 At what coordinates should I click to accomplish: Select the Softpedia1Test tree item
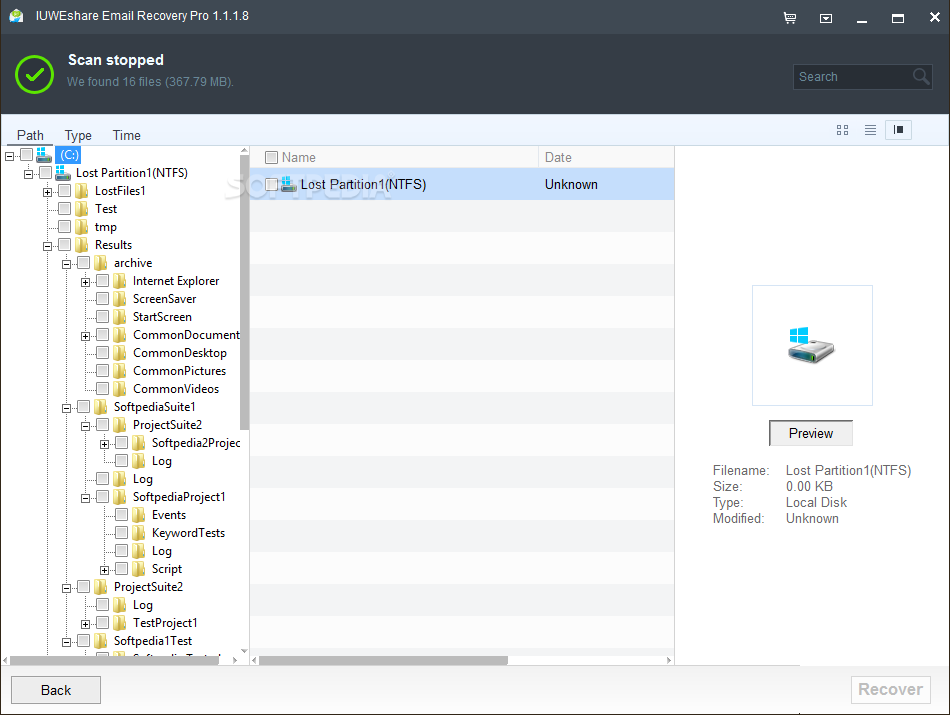point(153,641)
